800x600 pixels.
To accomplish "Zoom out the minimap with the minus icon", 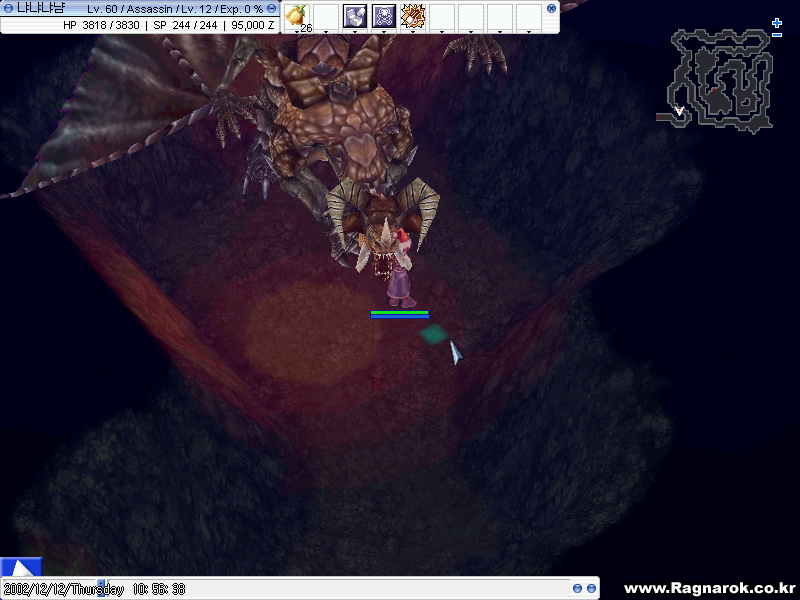I will (x=777, y=35).
